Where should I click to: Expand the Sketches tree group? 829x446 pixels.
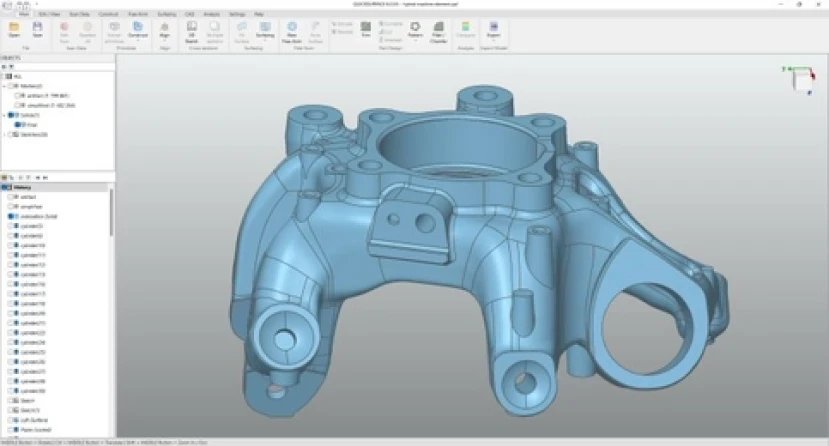point(5,135)
